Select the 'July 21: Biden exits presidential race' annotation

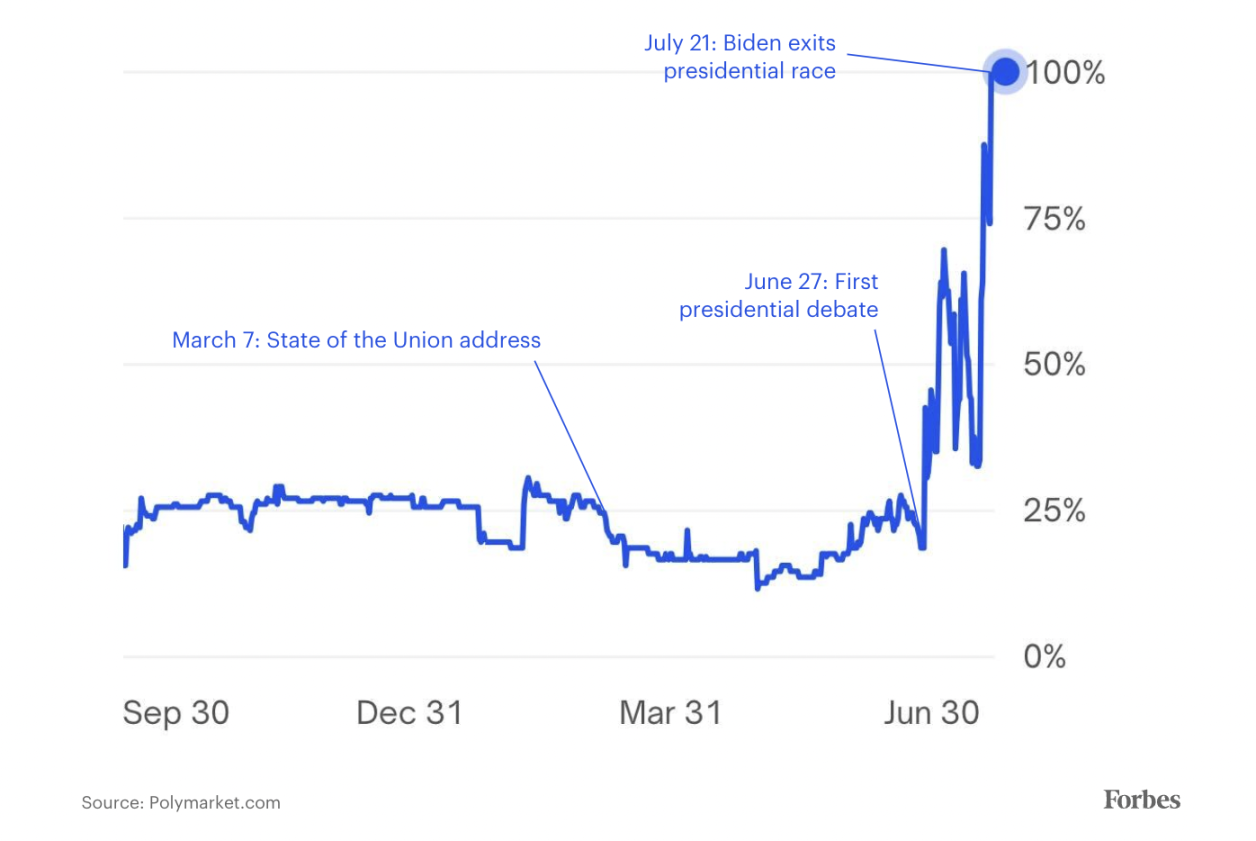pos(750,57)
